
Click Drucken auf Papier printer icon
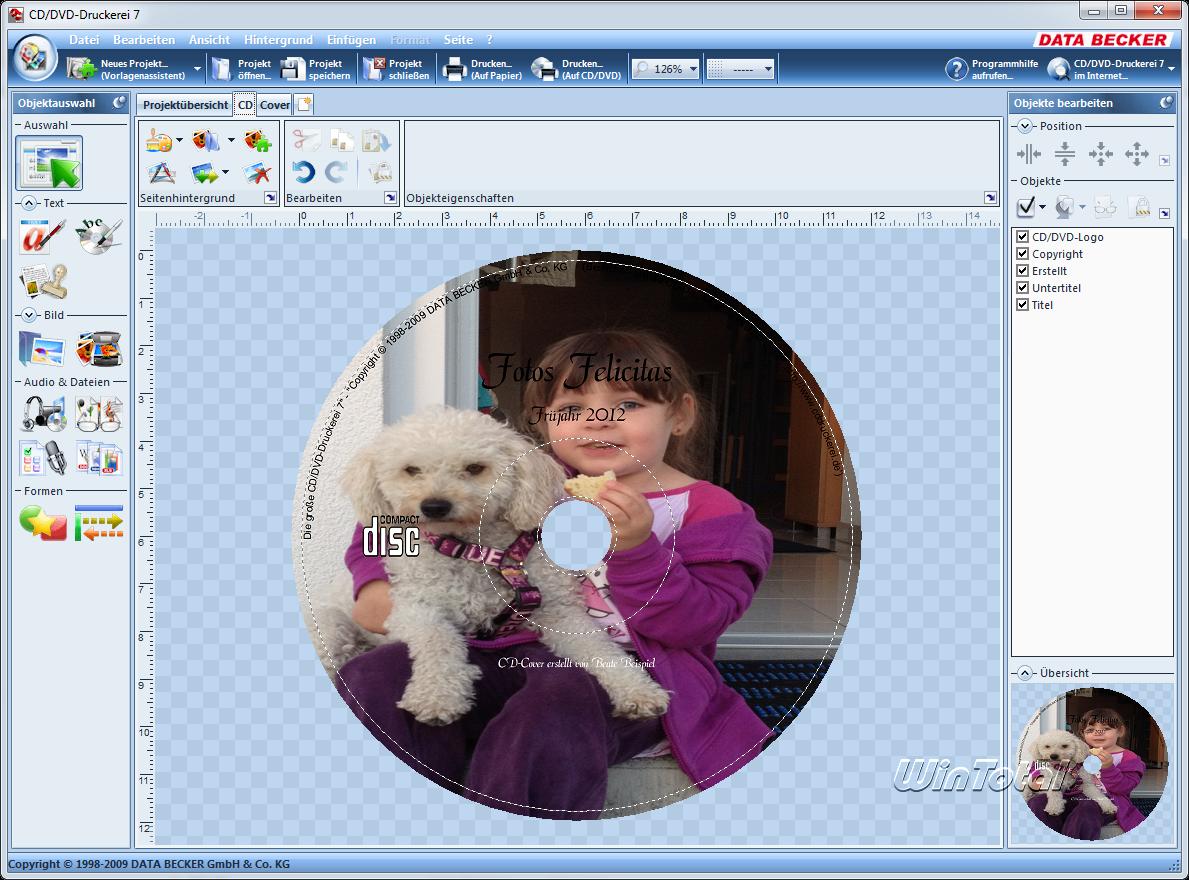pyautogui.click(x=455, y=69)
